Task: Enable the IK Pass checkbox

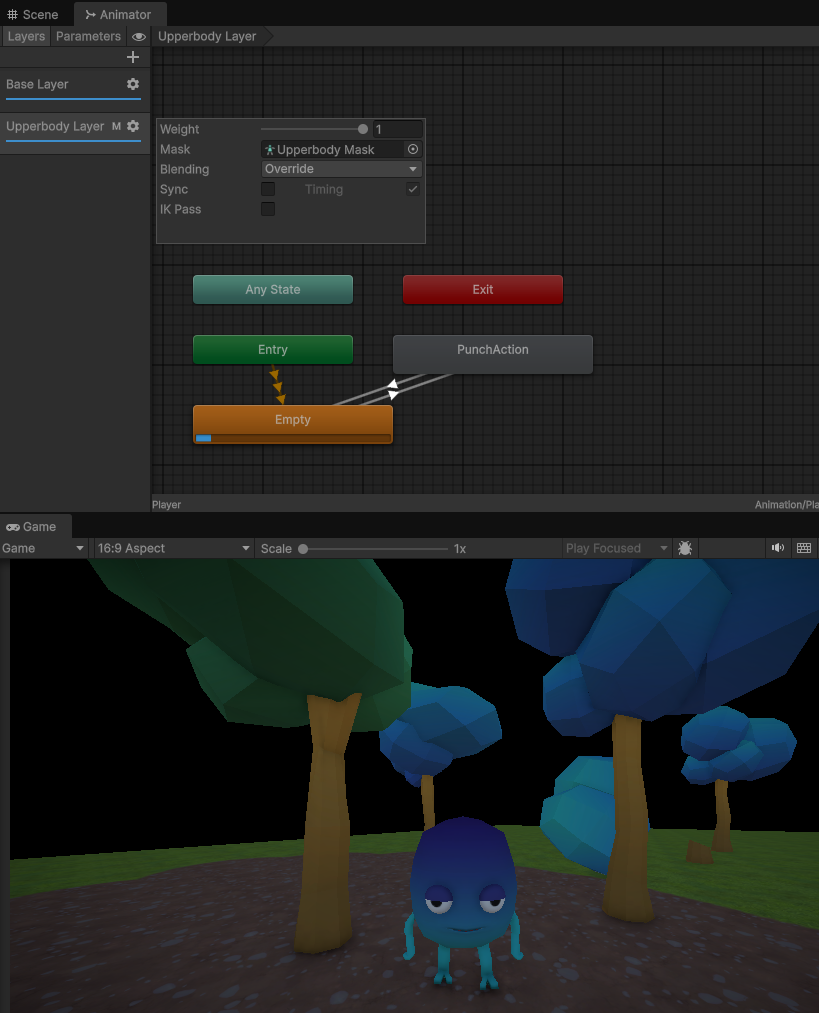Action: click(268, 209)
